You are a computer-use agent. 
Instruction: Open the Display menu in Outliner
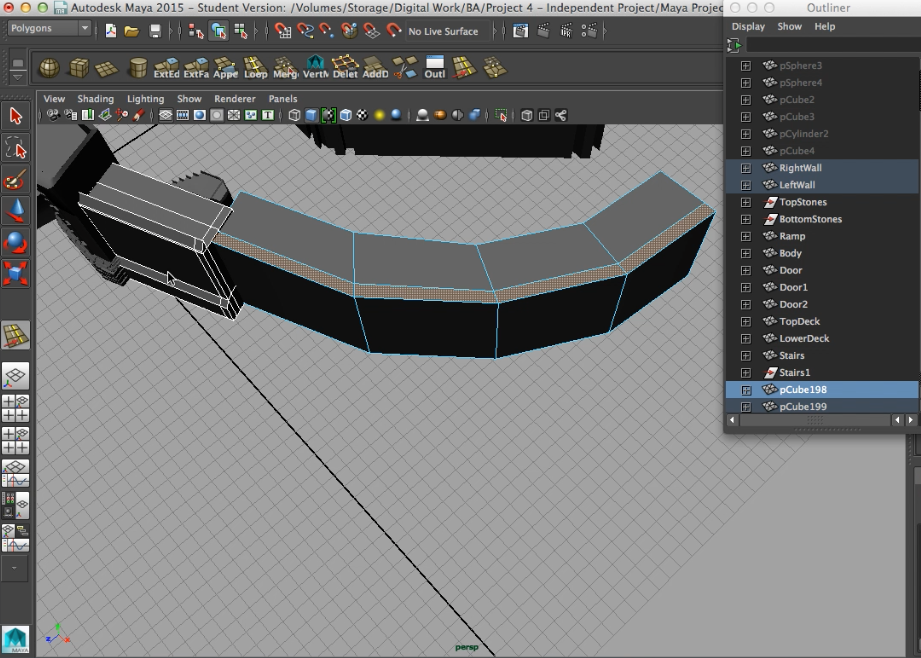747,27
